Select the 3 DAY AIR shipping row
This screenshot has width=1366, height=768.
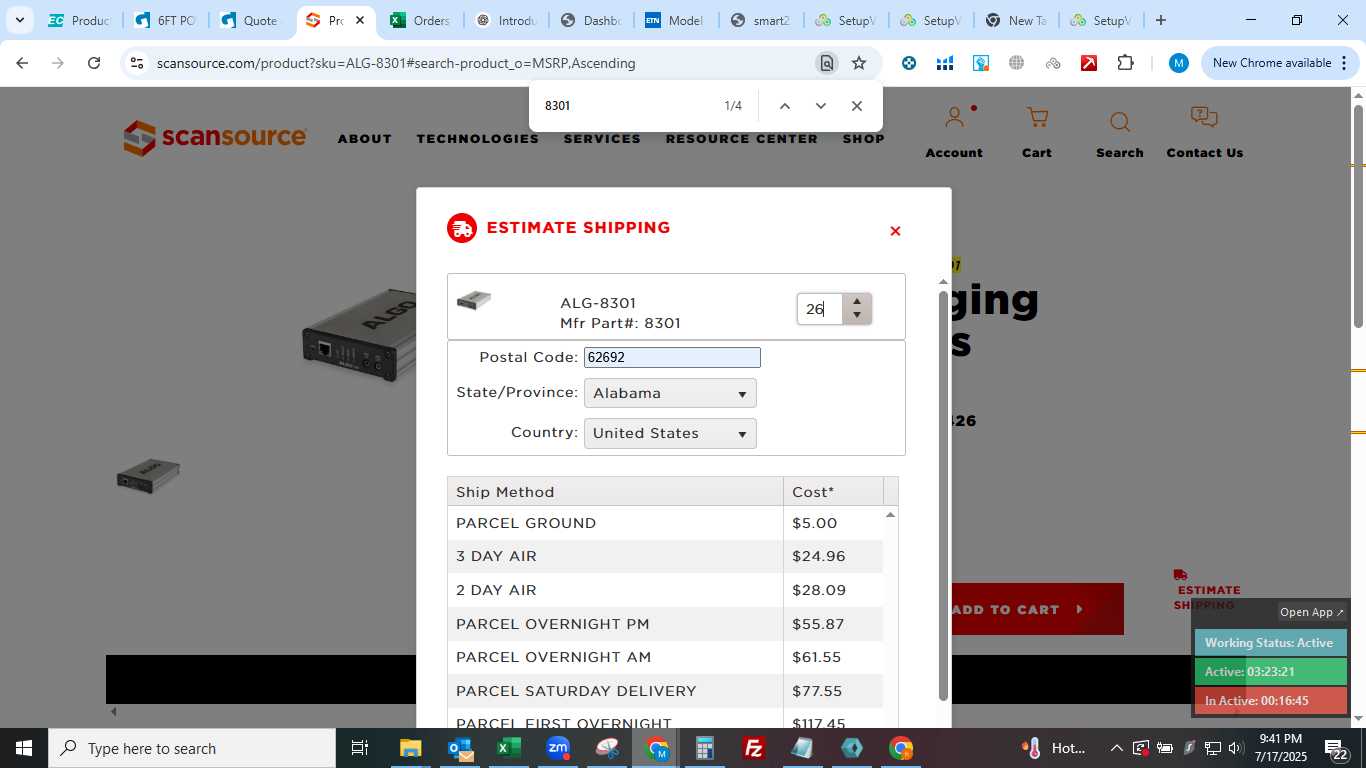pyautogui.click(x=665, y=556)
